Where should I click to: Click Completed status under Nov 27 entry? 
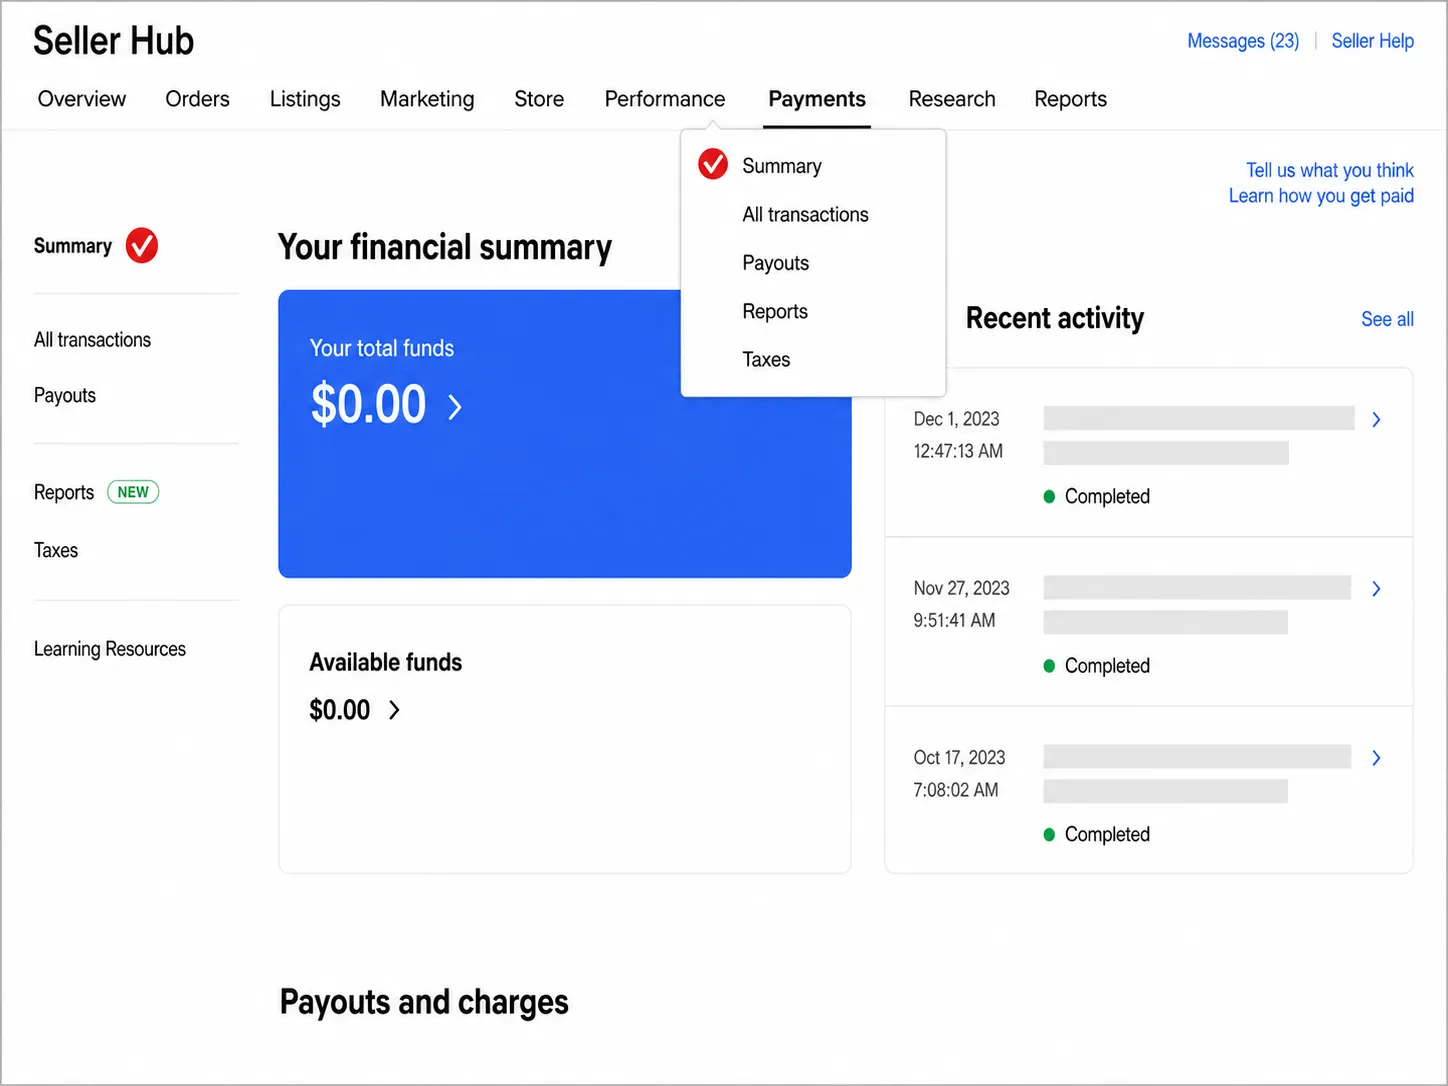coord(1107,665)
